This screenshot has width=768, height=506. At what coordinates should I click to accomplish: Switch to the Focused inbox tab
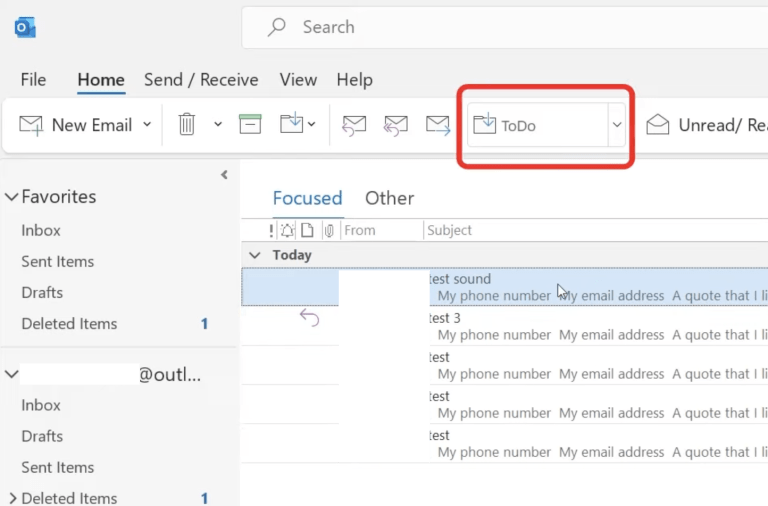(x=308, y=198)
